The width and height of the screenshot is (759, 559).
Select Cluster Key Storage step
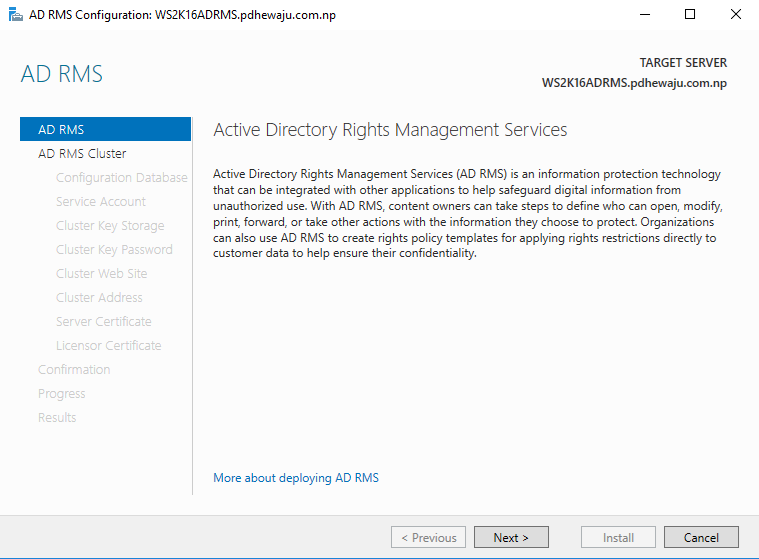(110, 226)
